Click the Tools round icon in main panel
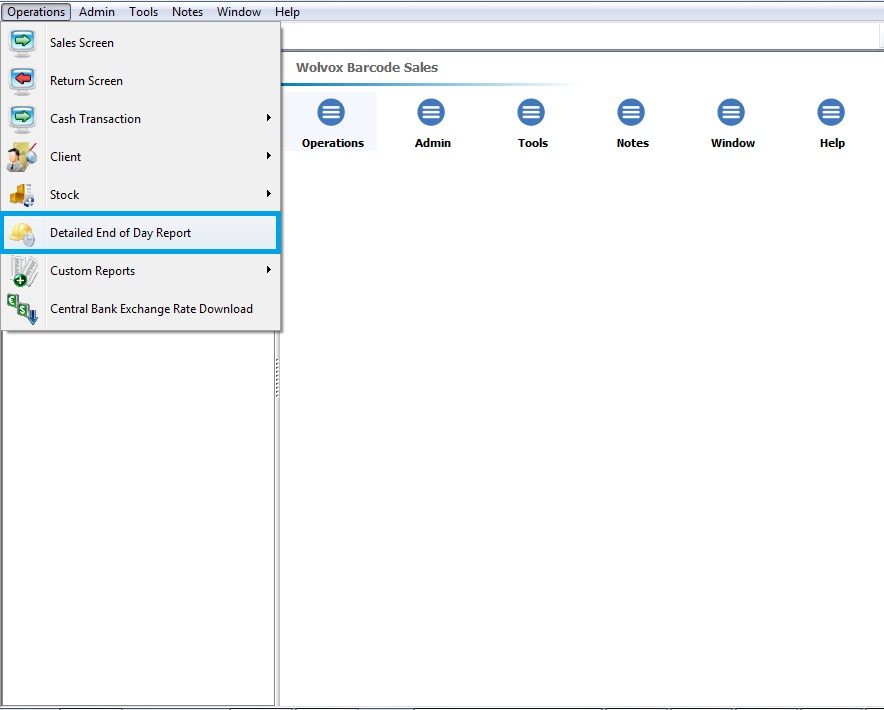The width and height of the screenshot is (884, 710). pos(531,112)
